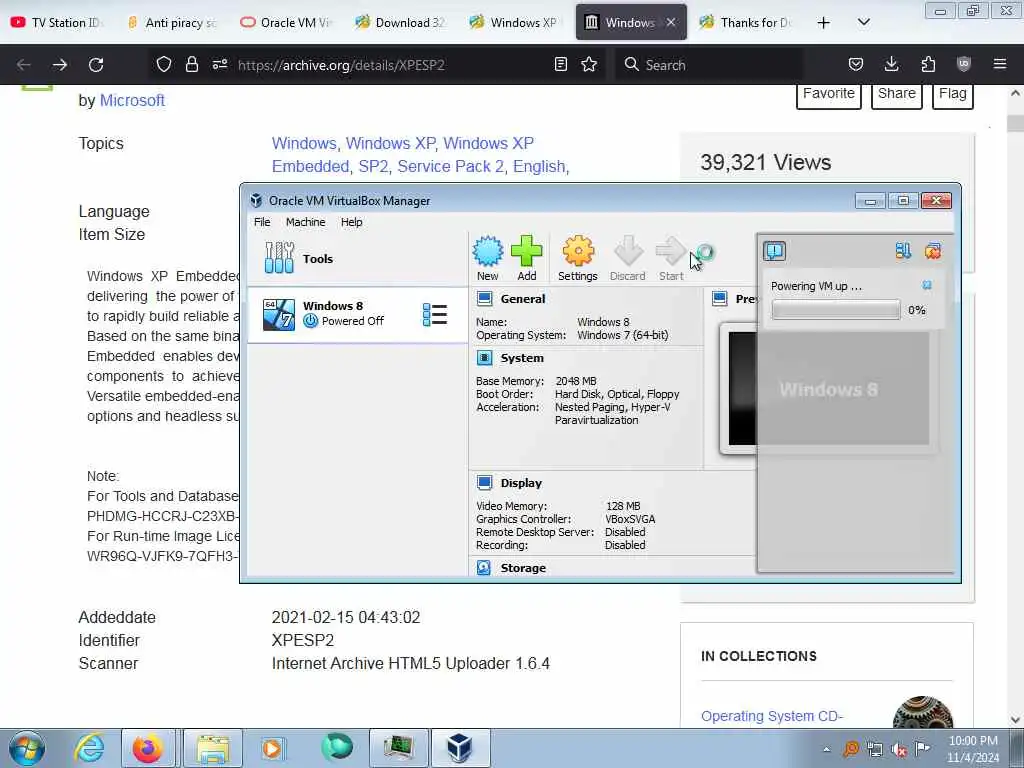Open the list all tabs dropdown
This screenshot has width=1024, height=768.
tap(863, 22)
